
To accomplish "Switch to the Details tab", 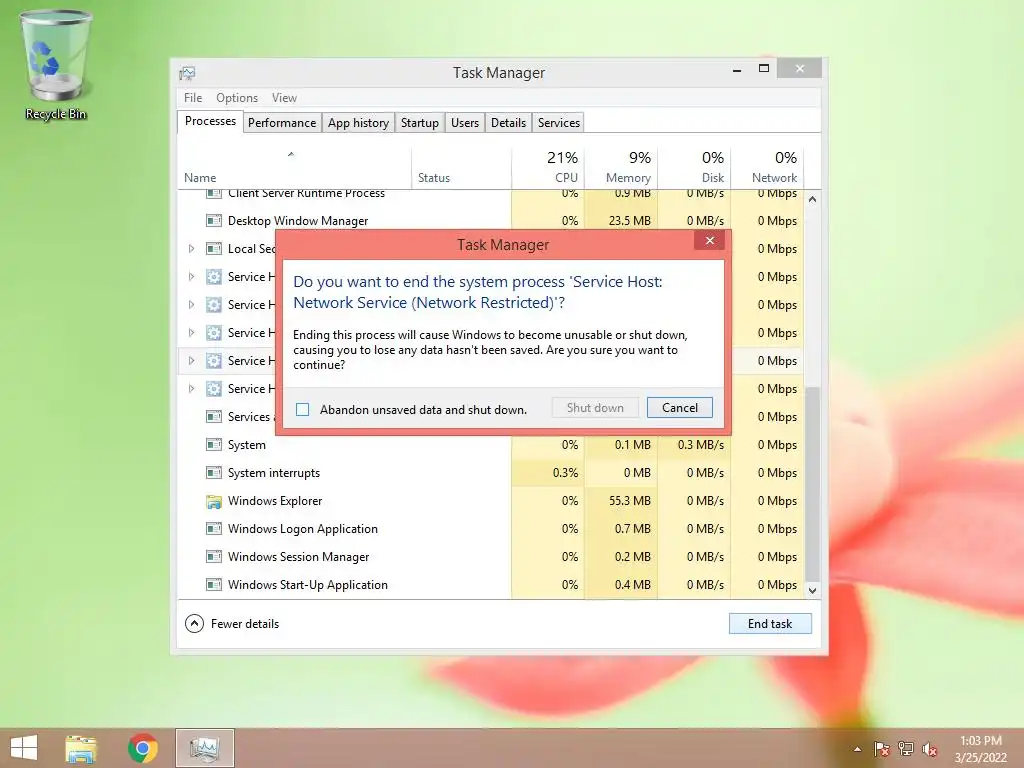I will [x=508, y=123].
